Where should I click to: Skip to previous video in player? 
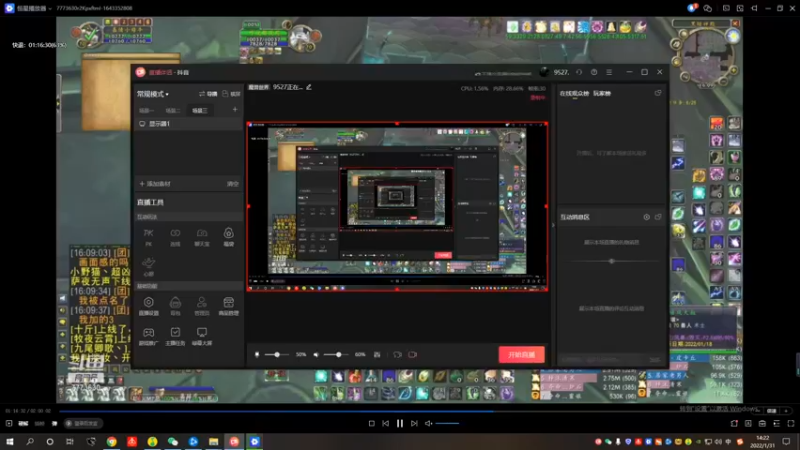click(x=386, y=423)
